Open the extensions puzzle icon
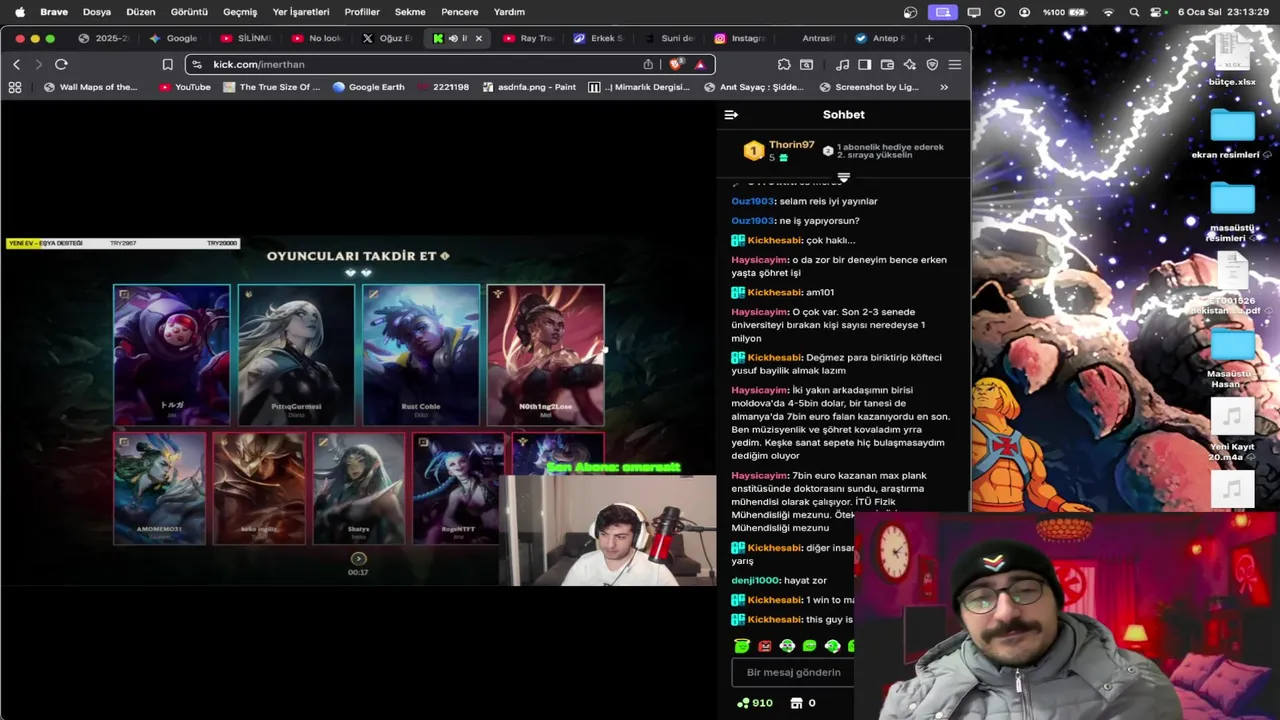This screenshot has height=720, width=1280. click(x=784, y=64)
